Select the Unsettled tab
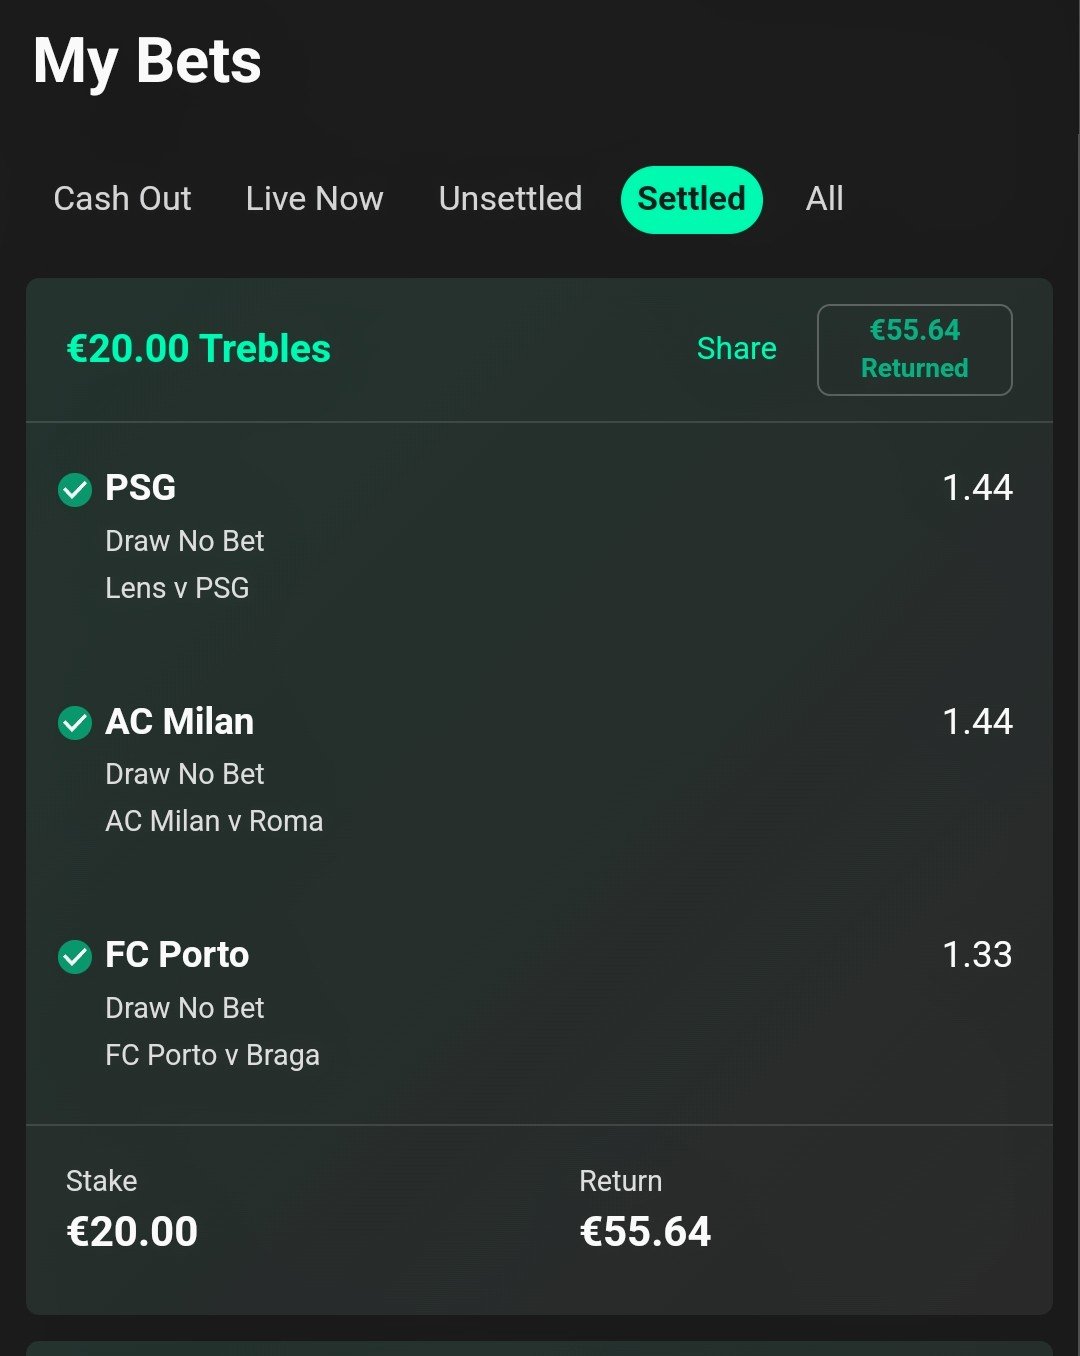Screen dimensions: 1080x1356 [510, 199]
